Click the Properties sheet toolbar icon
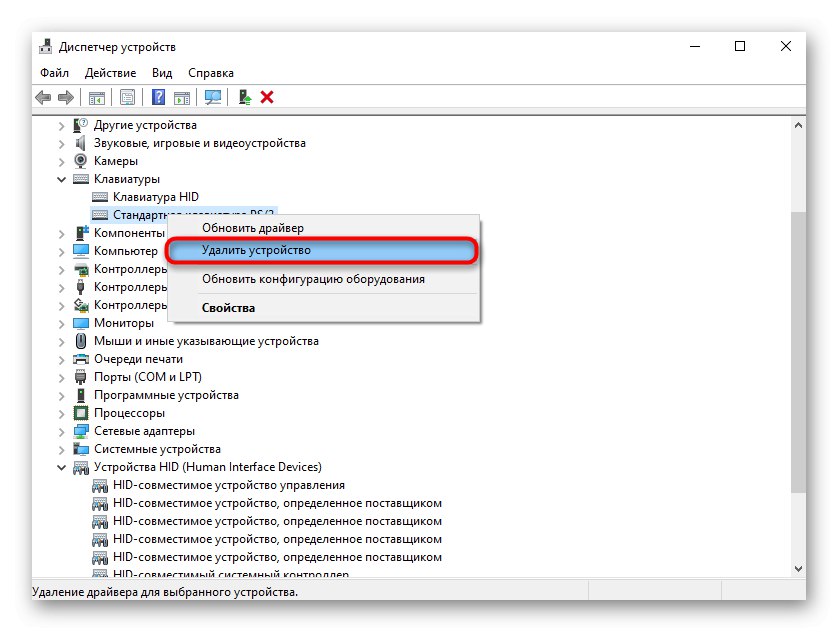The image size is (838, 632). [x=127, y=97]
